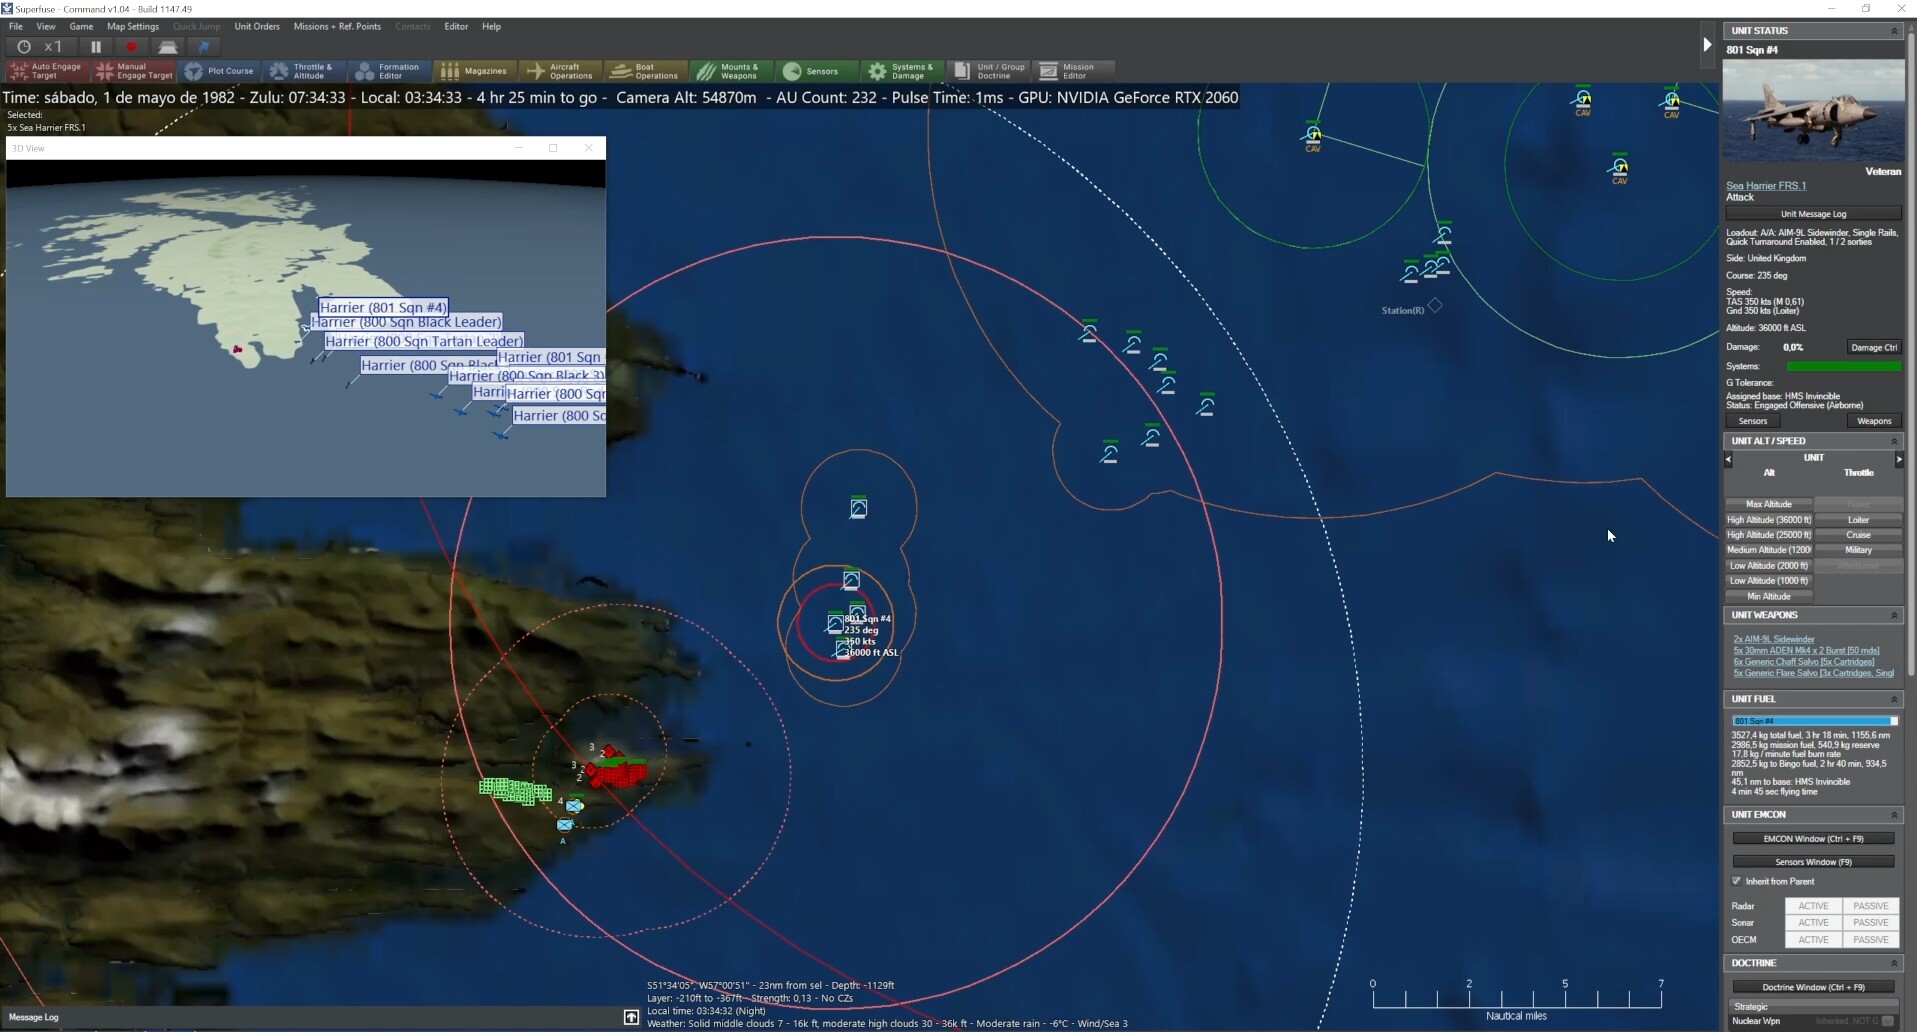The height and width of the screenshot is (1032, 1917).
Task: Select Manual Engage Target
Action: coord(133,71)
